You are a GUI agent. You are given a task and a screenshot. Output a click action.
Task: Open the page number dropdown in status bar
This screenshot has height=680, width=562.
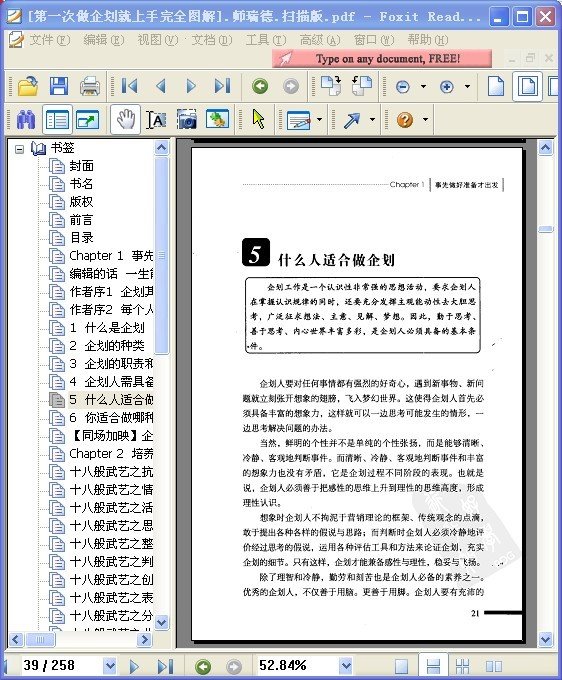point(110,665)
